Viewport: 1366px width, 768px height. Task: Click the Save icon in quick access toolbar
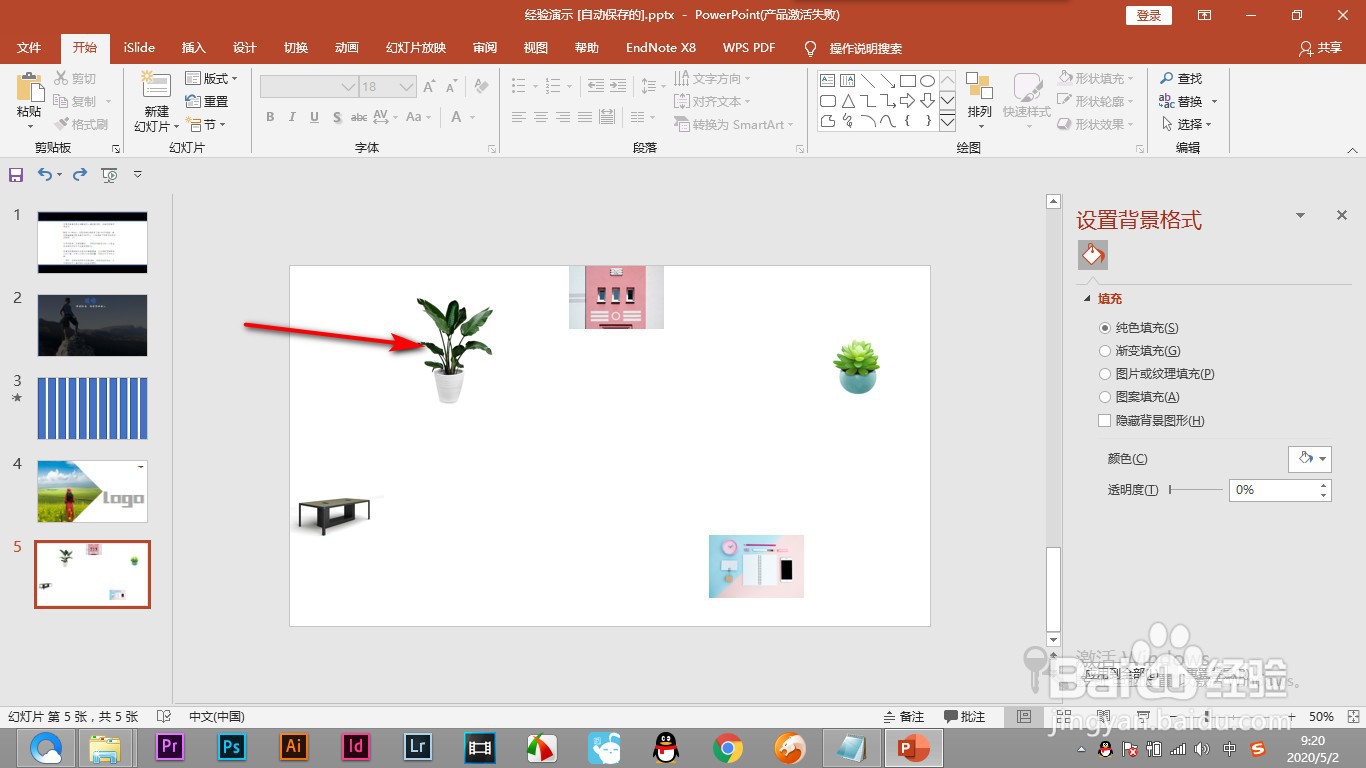pos(16,175)
